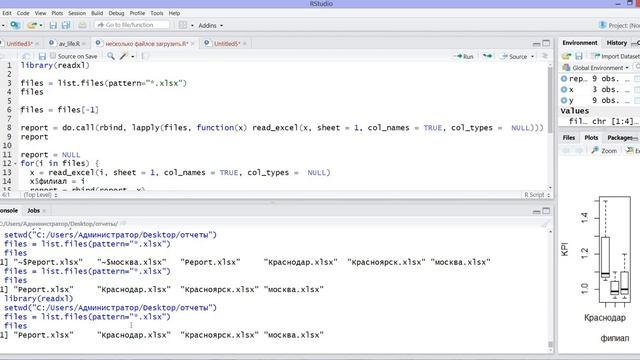The width and height of the screenshot is (640, 360).
Task: Maximize the console pane
Action: coord(546,211)
